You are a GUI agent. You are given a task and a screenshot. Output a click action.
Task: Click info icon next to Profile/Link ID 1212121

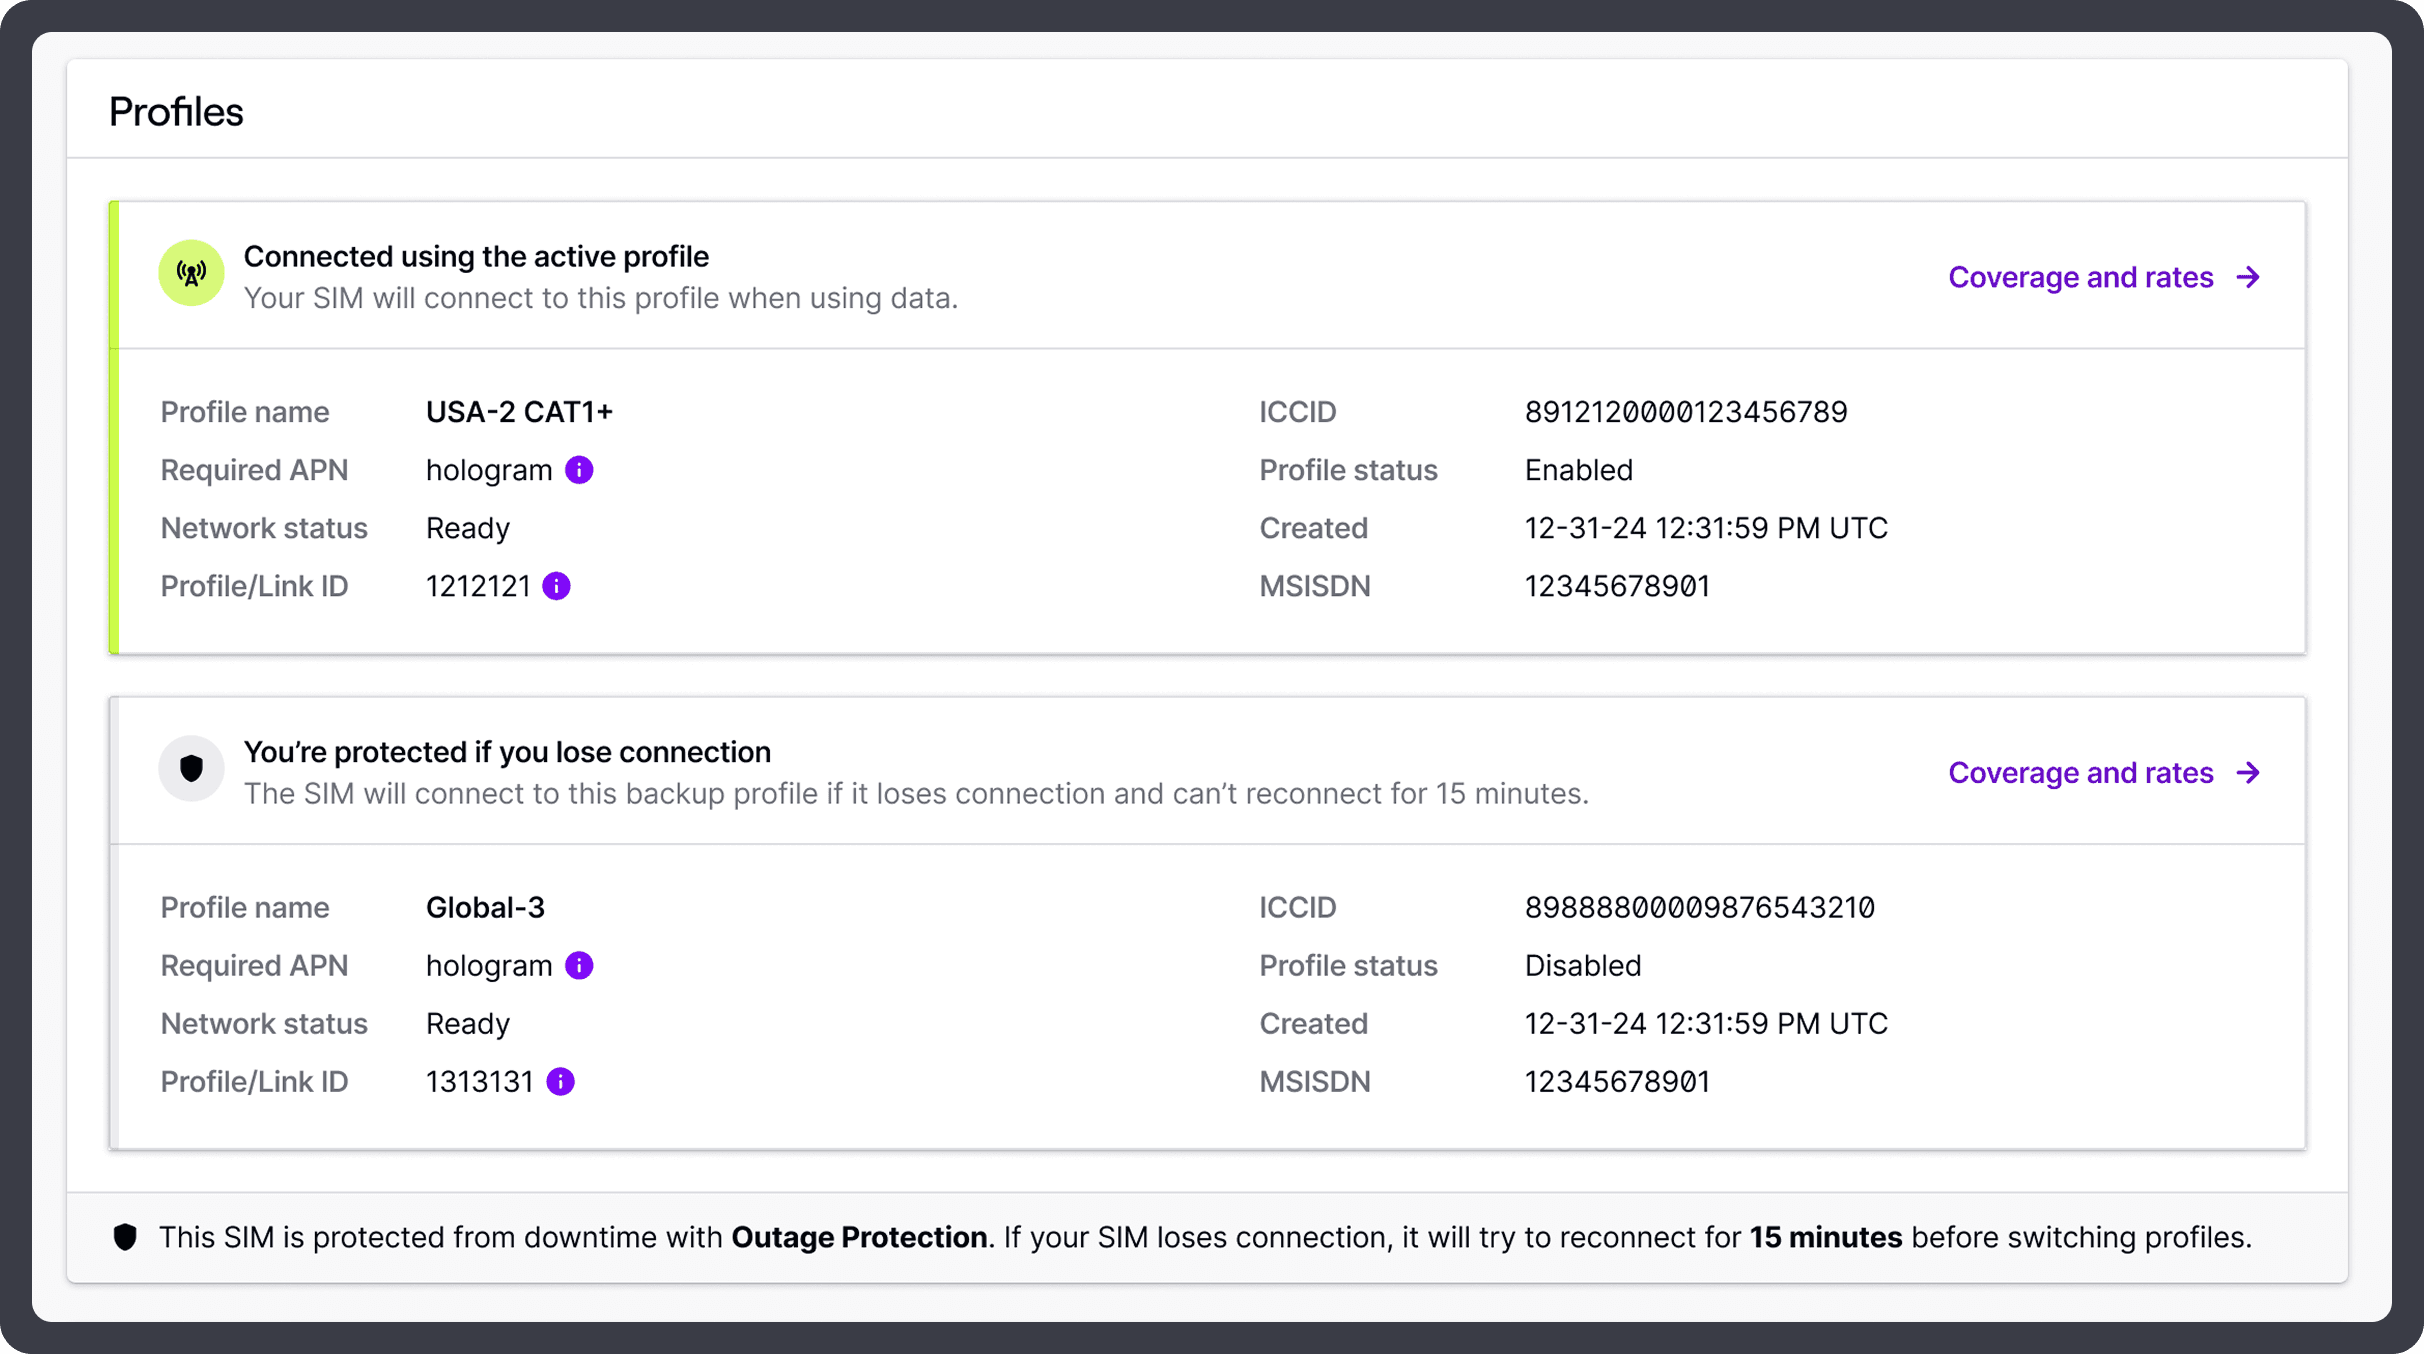click(x=557, y=586)
